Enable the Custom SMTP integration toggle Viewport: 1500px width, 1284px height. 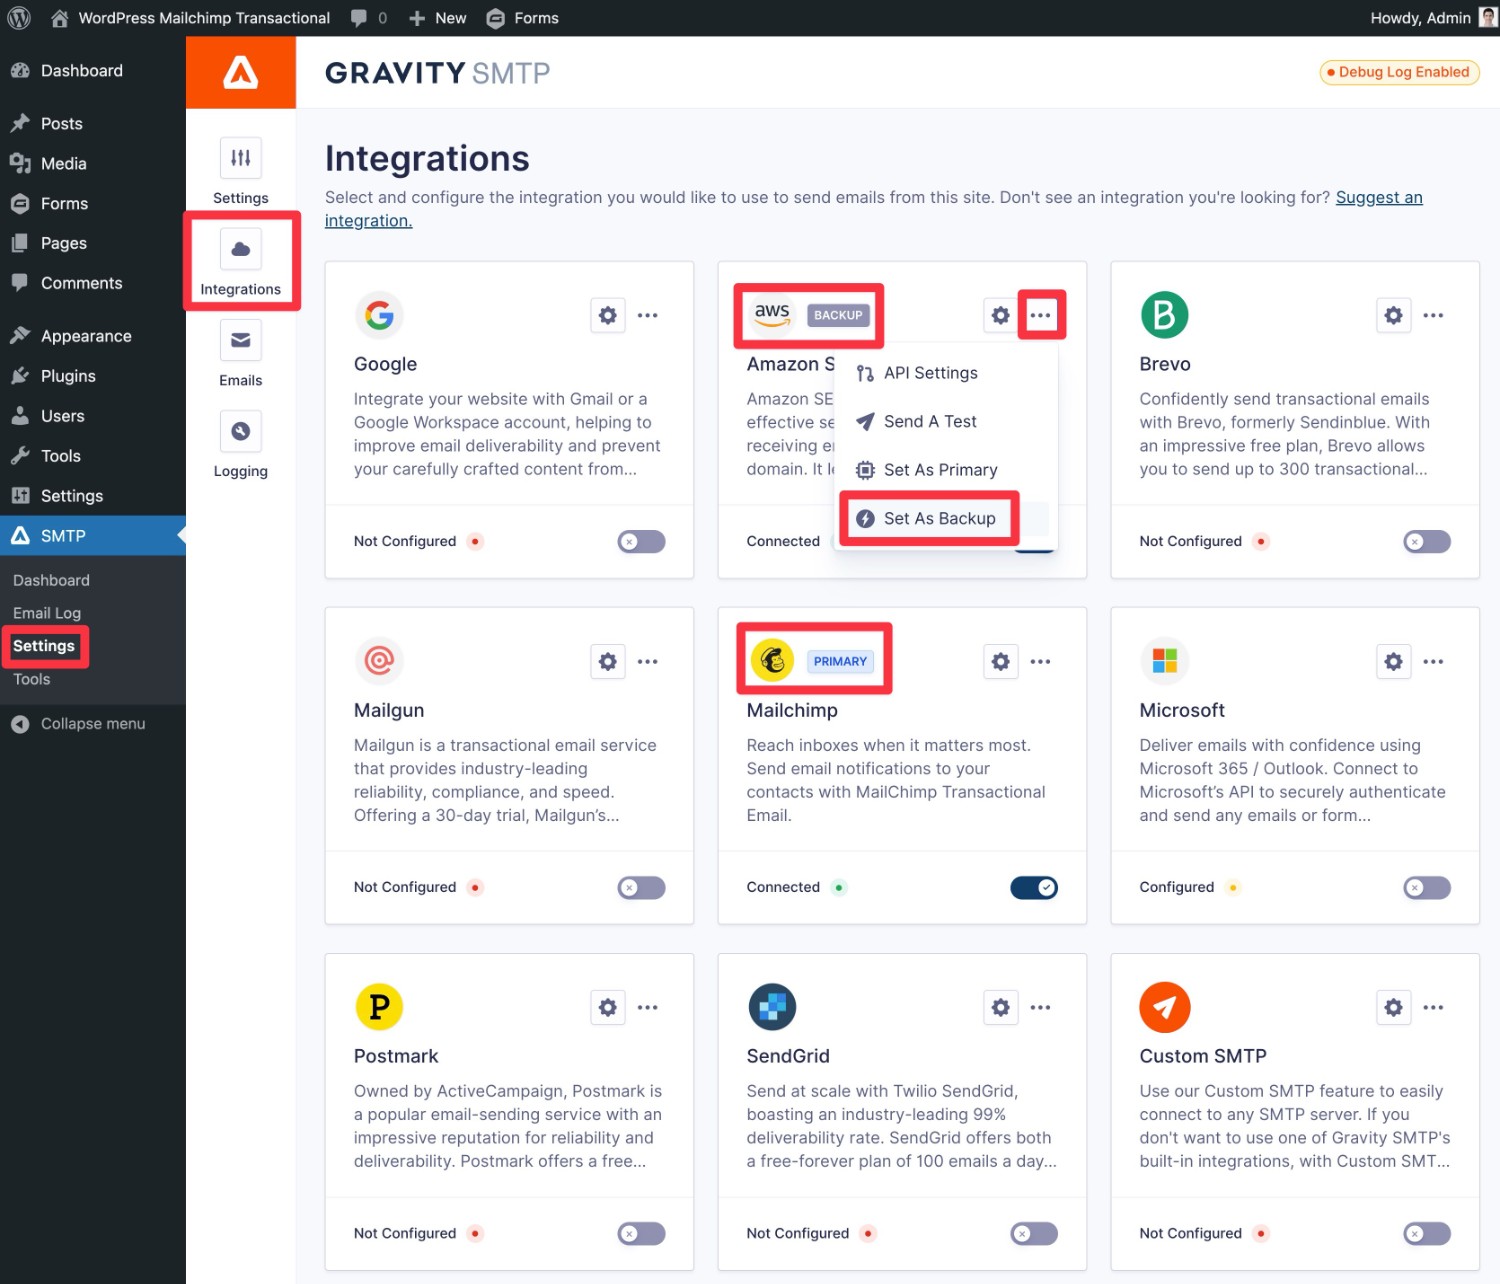1427,1234
